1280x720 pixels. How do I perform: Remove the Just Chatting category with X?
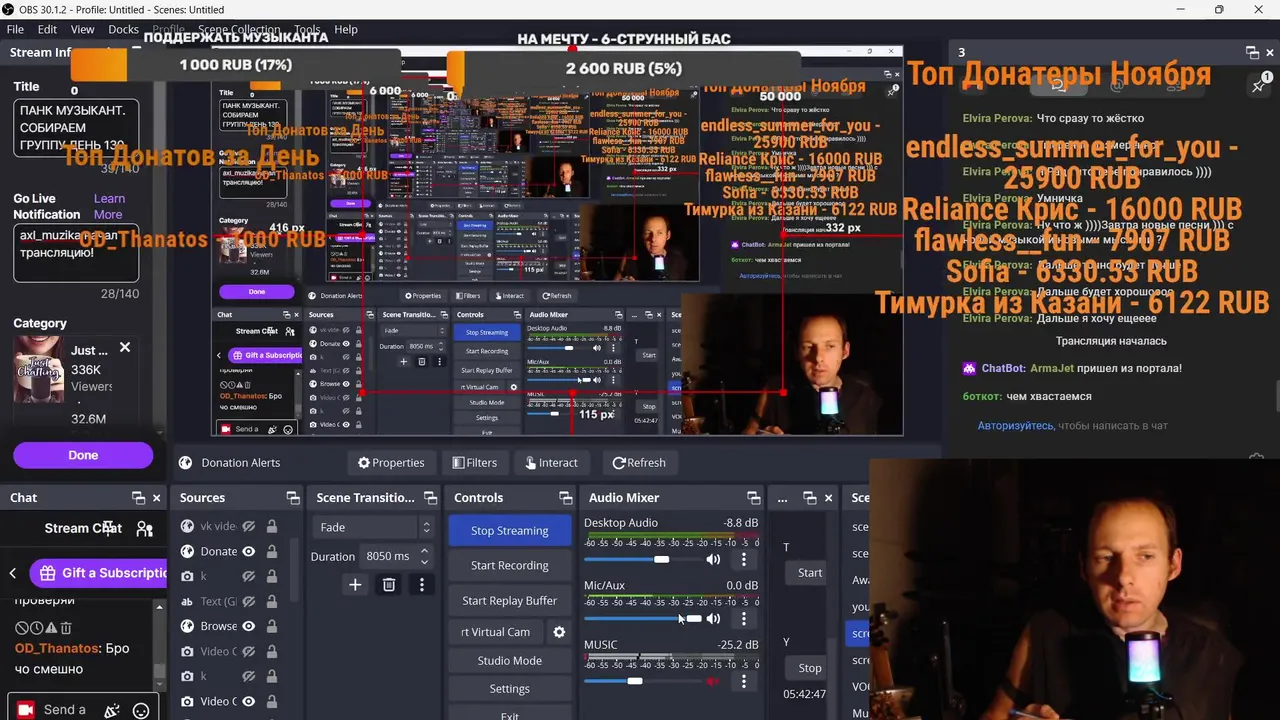coord(125,348)
